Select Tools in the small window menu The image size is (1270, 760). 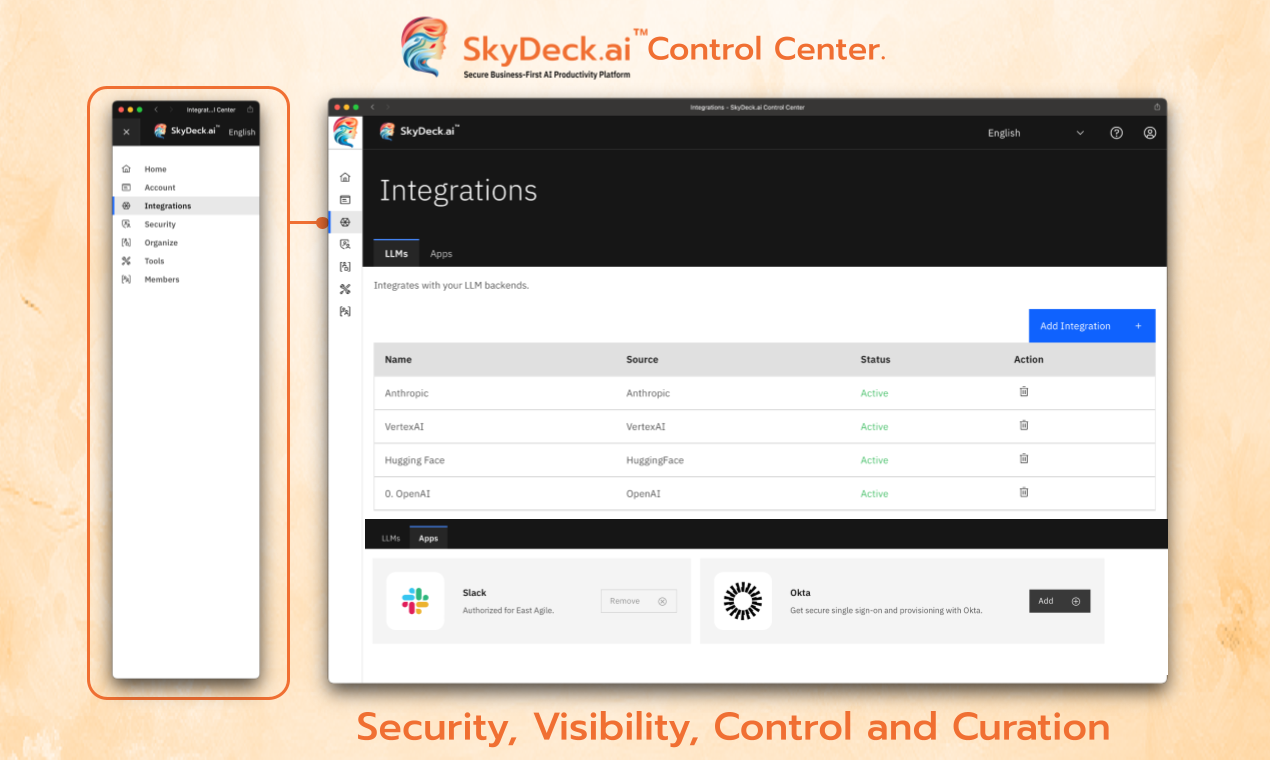click(x=186, y=261)
